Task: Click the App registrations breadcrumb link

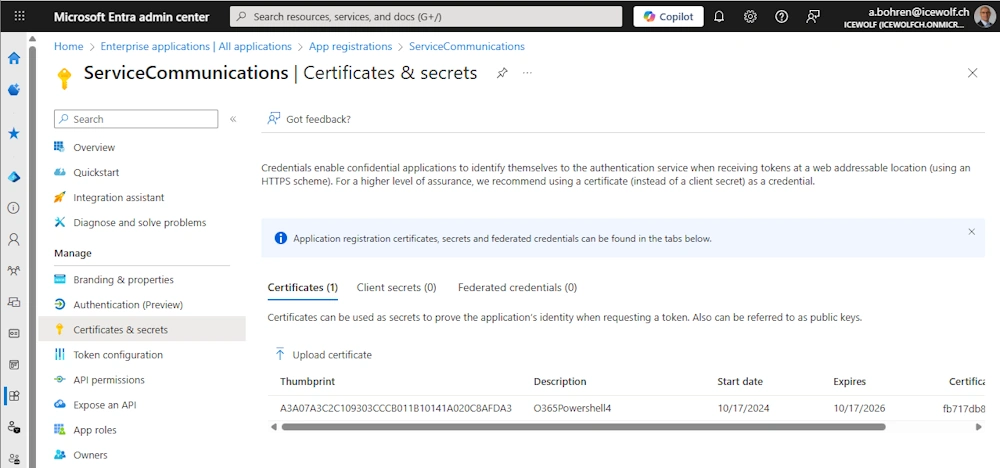Action: point(350,46)
